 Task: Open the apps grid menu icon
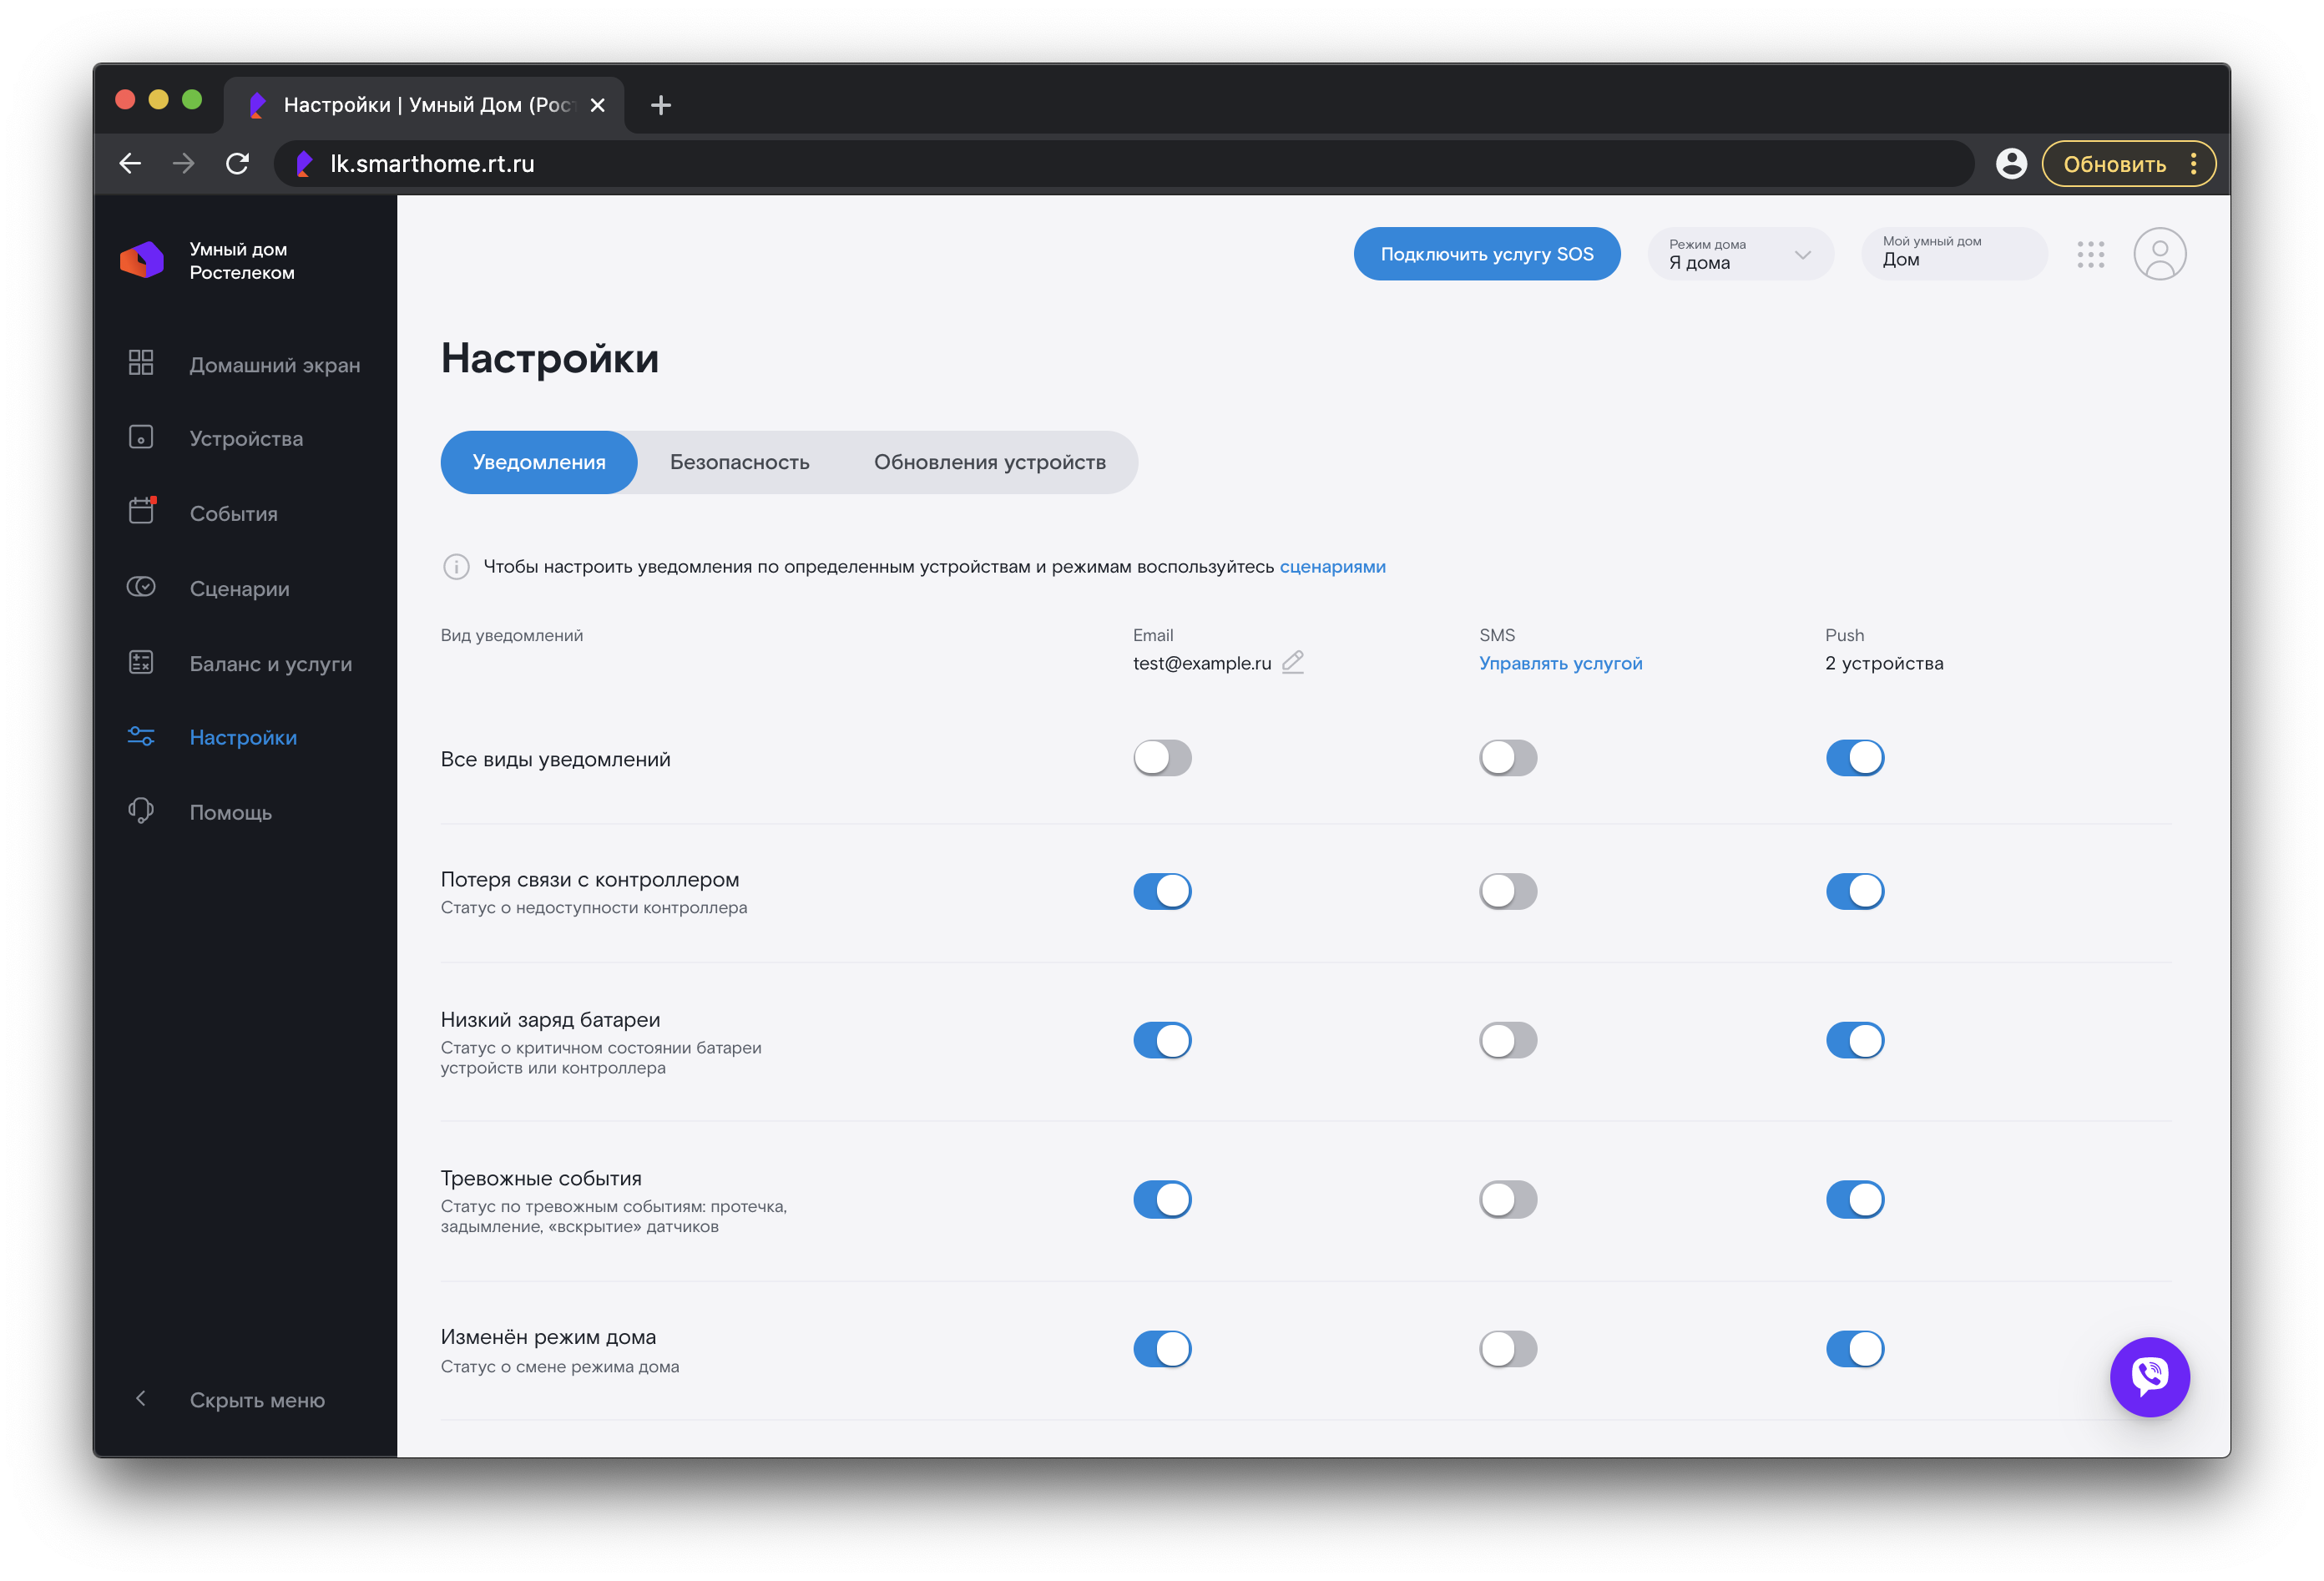pos(2090,254)
